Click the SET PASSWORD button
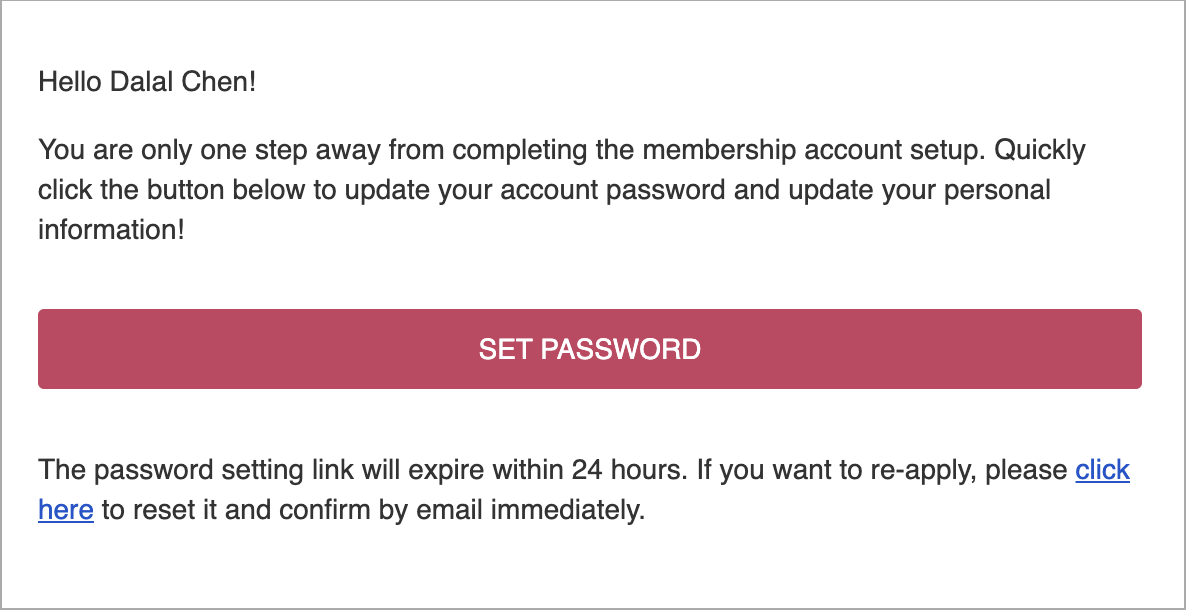1186x610 pixels. click(589, 349)
